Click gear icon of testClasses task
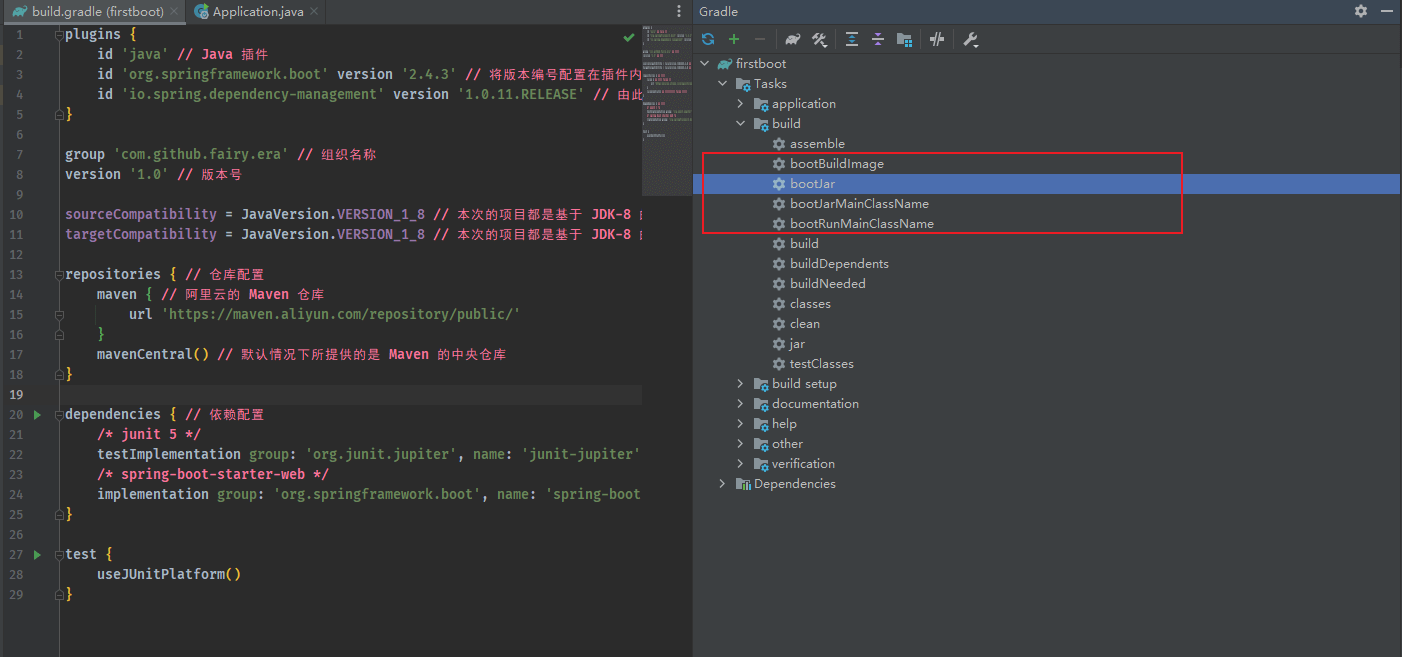 coord(780,364)
